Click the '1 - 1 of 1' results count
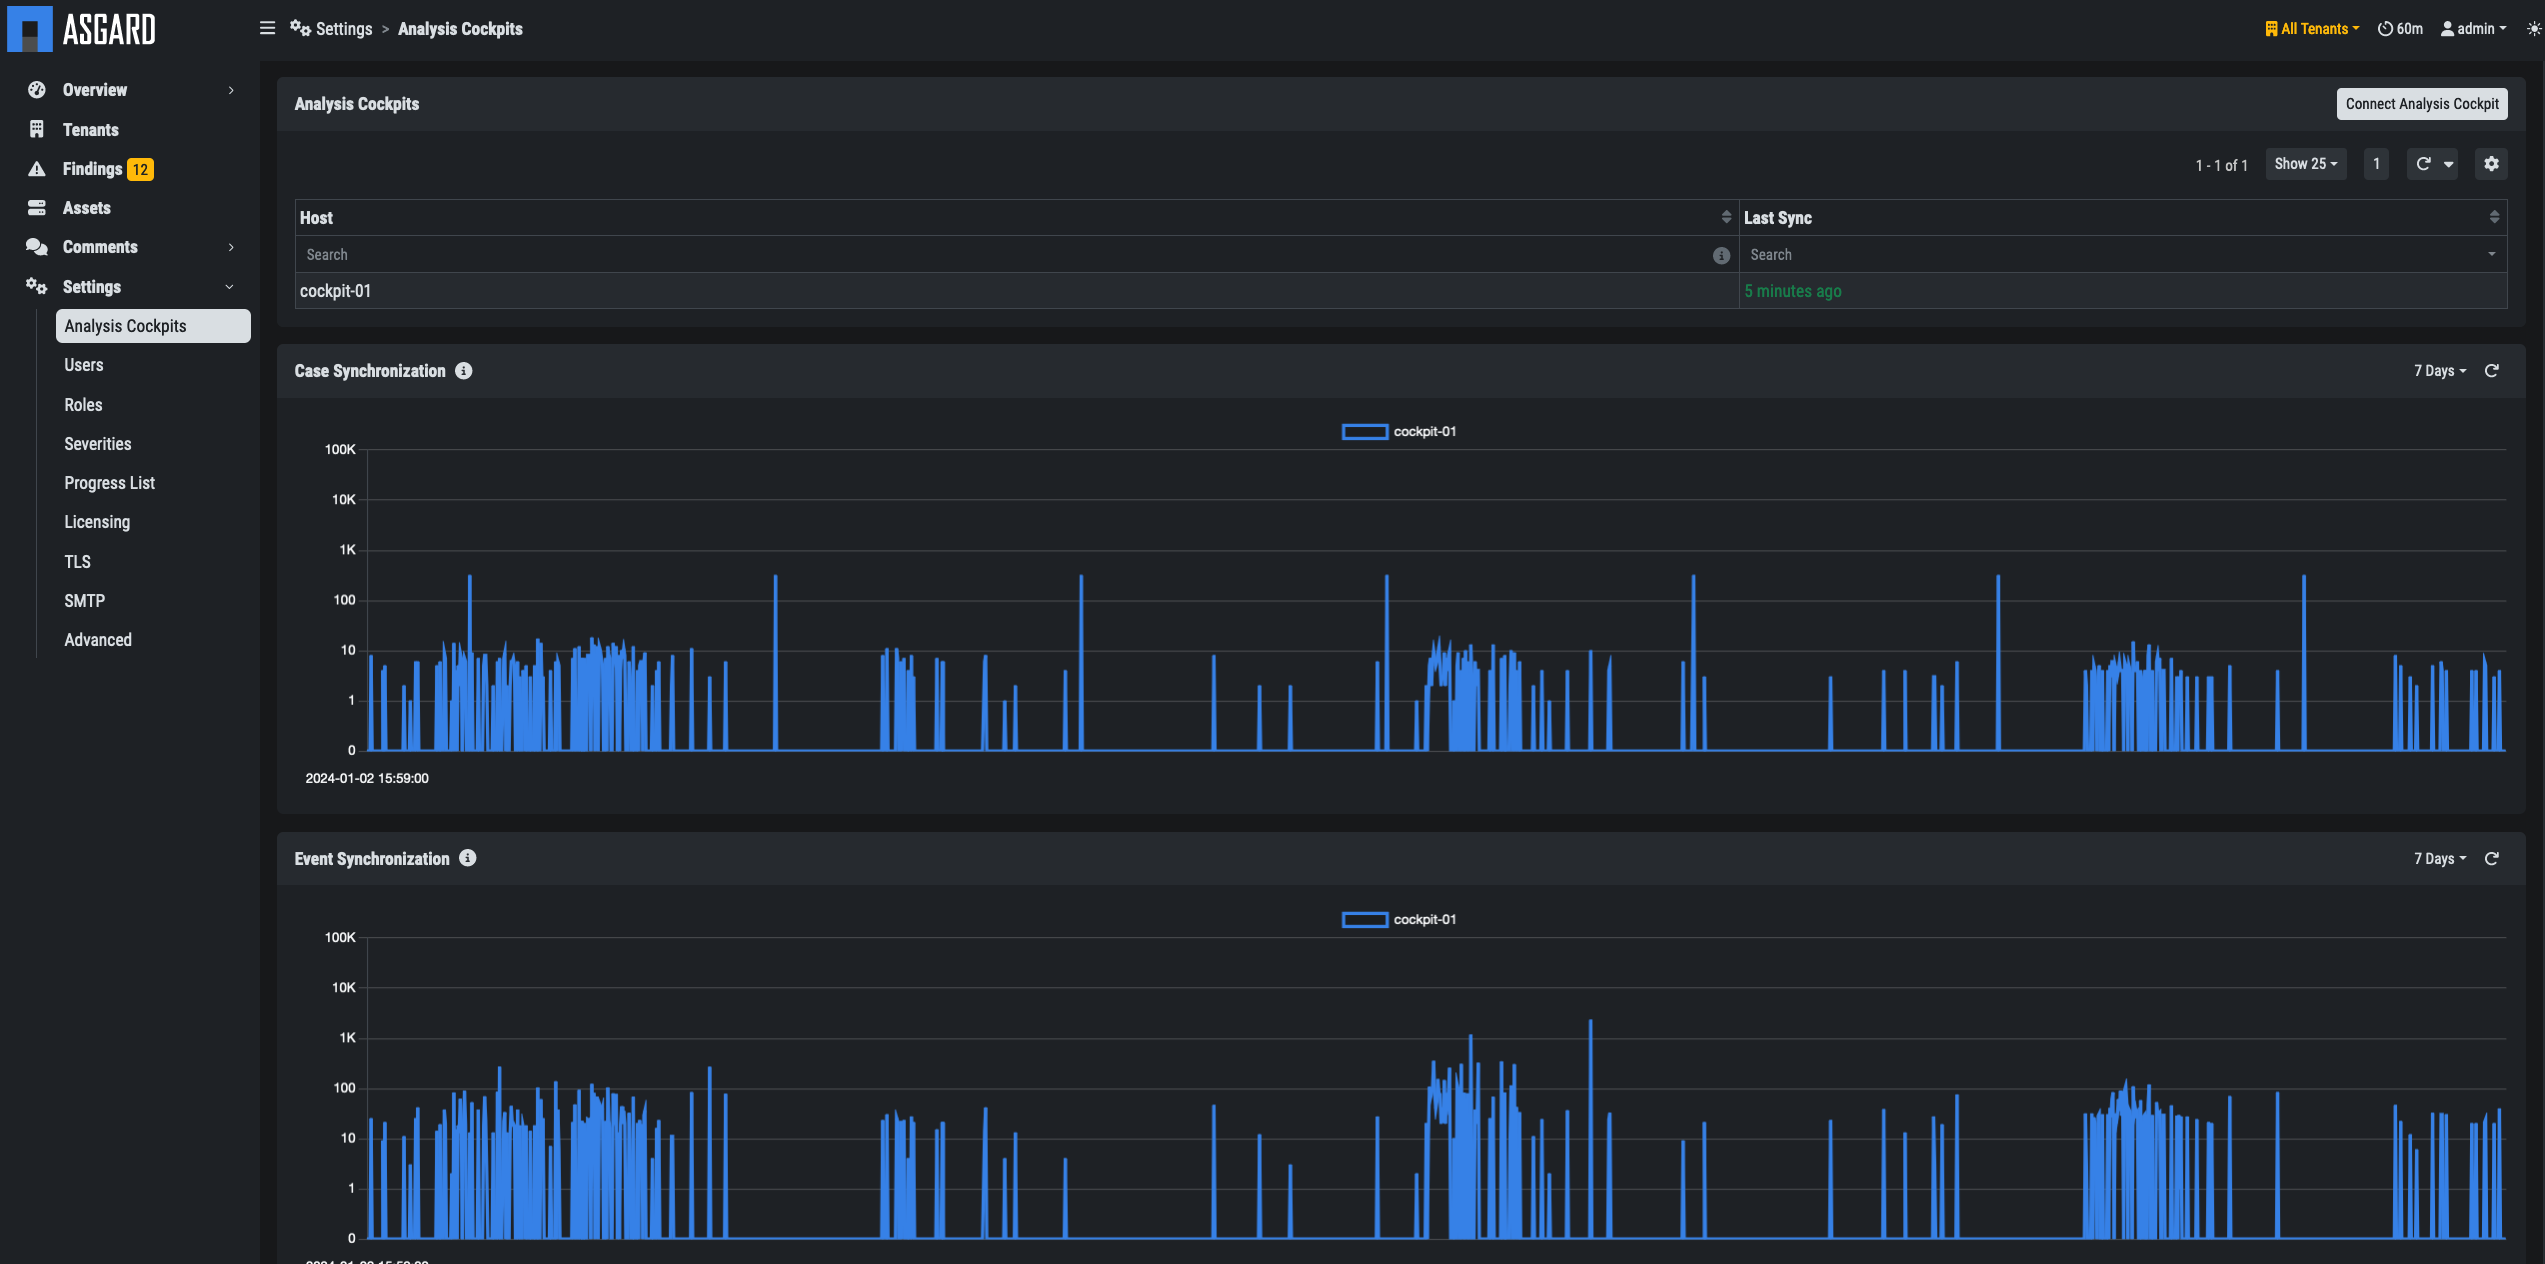 tap(2221, 166)
